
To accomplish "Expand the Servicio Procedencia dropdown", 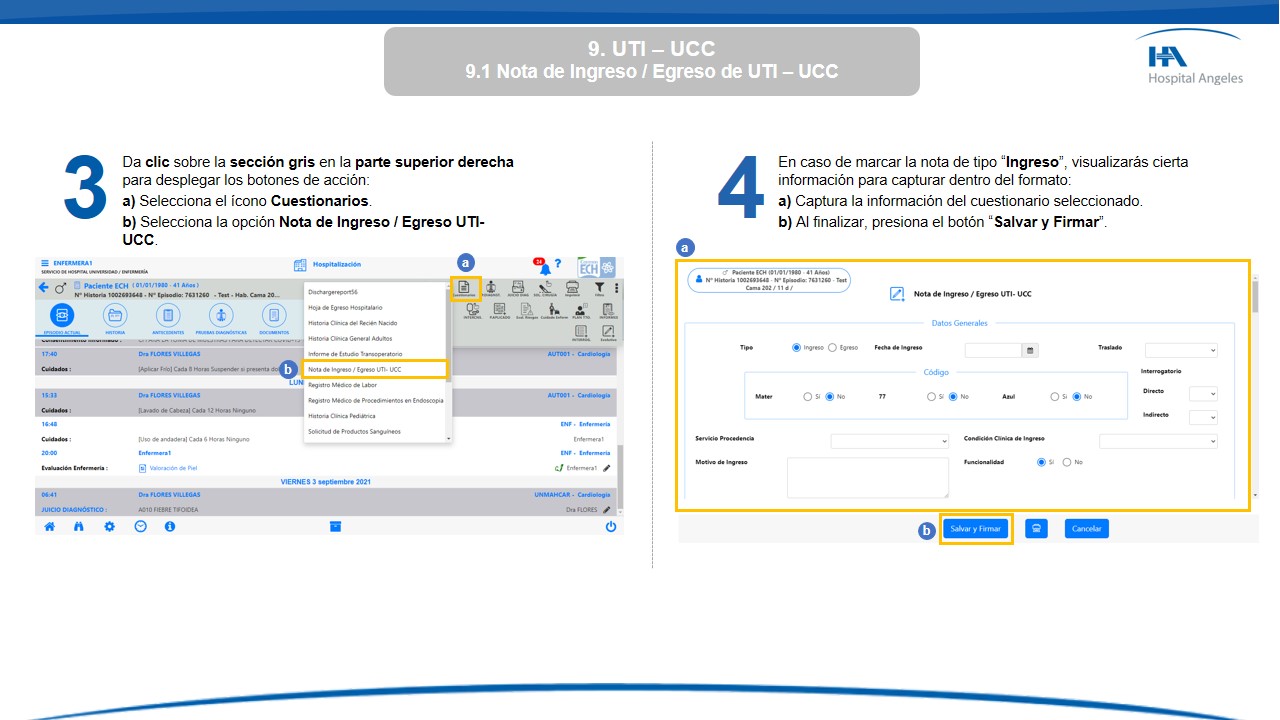I will (889, 441).
